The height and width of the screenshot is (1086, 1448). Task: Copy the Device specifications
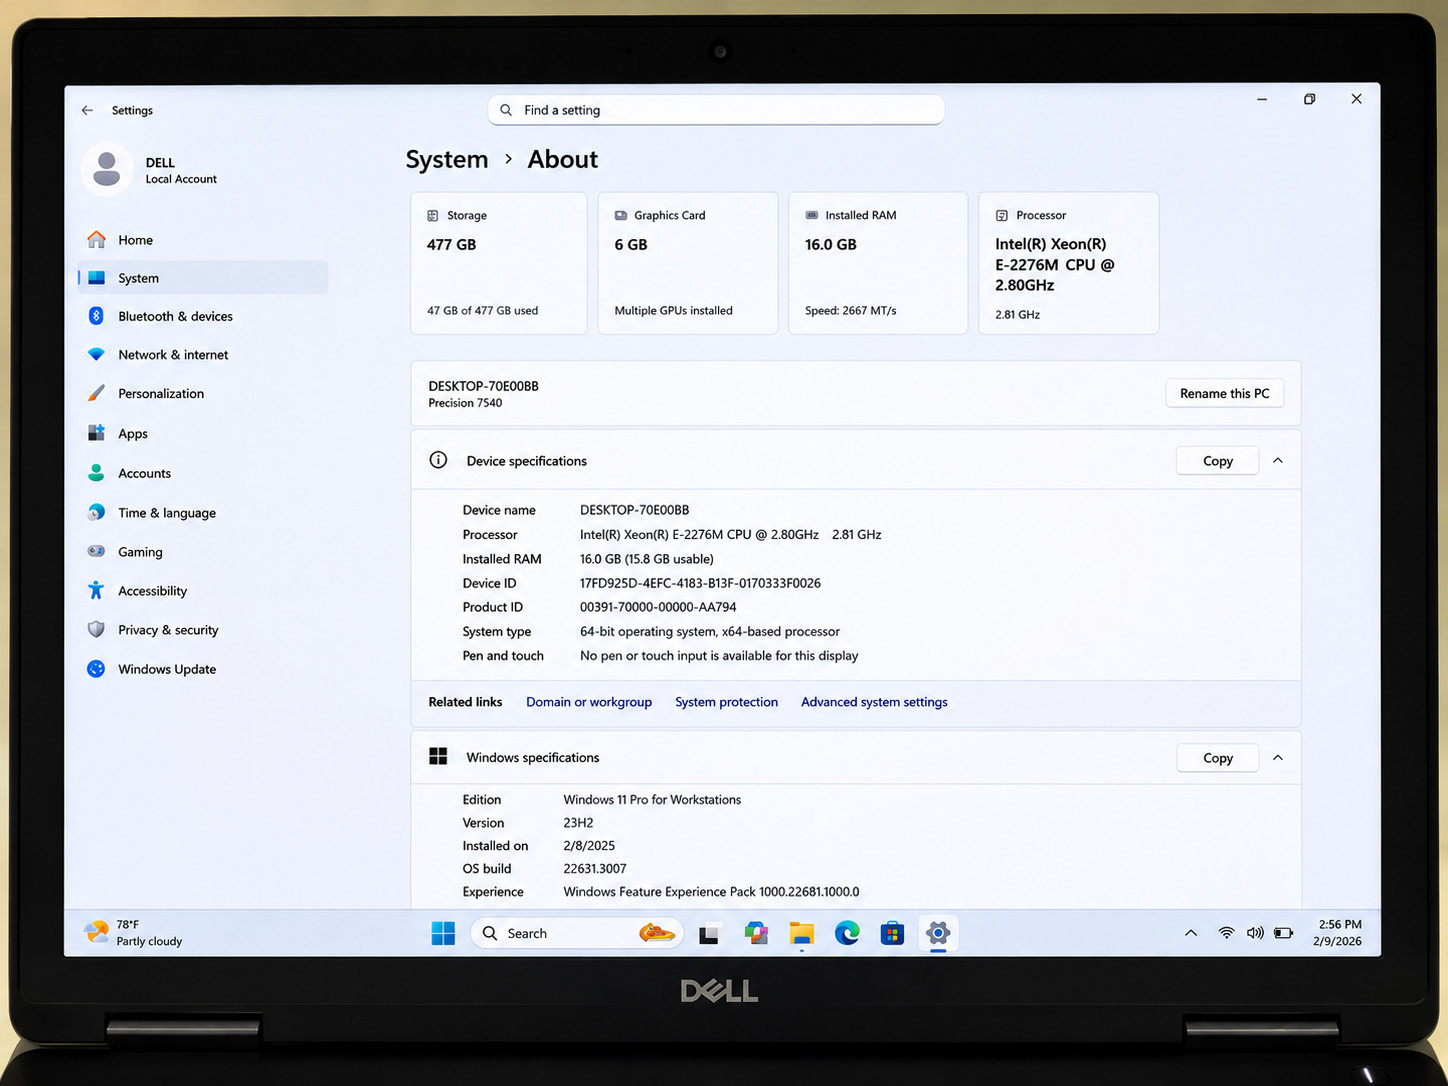1218,461
